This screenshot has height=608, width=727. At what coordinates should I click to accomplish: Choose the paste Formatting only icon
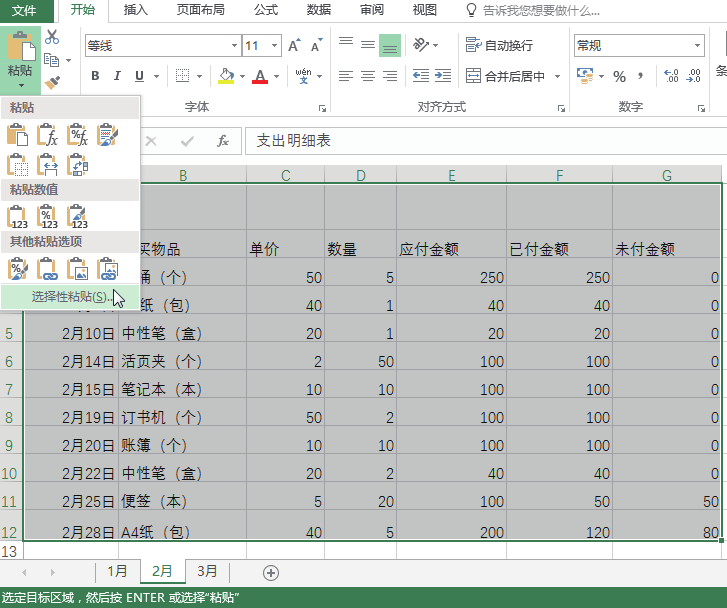(x=18, y=269)
